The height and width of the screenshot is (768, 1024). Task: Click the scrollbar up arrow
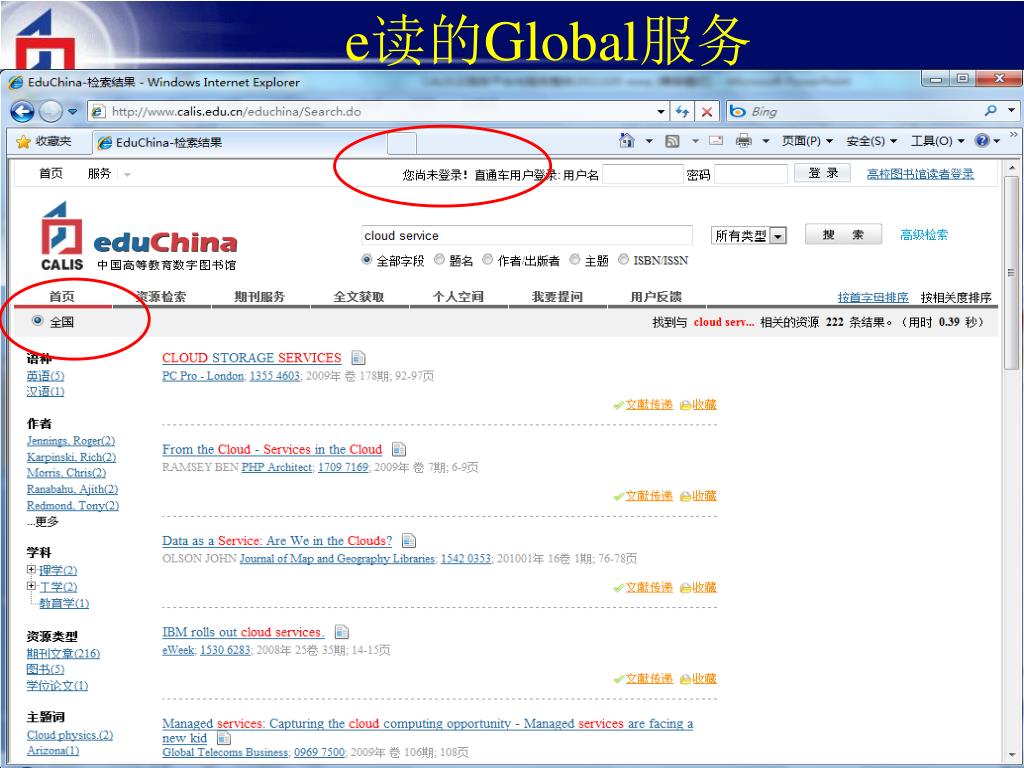1011,168
